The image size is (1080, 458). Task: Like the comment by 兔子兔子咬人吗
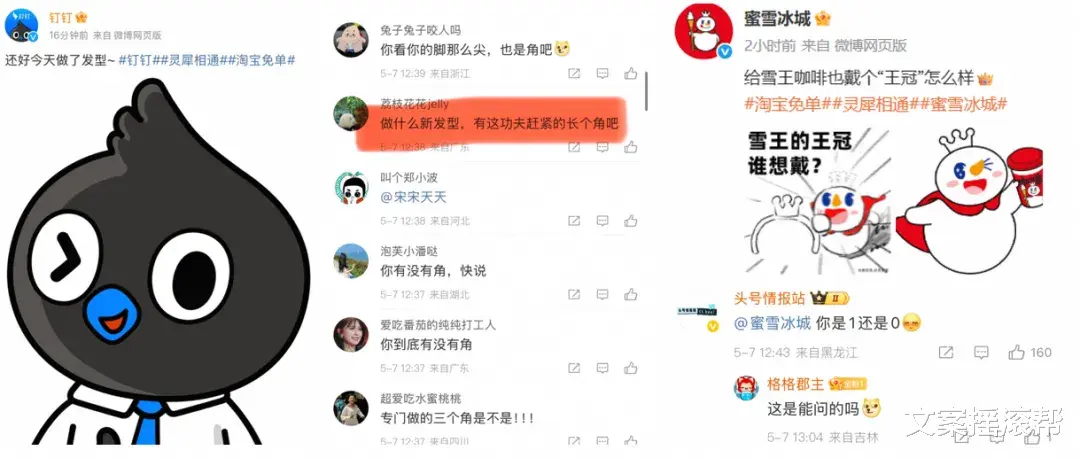(630, 73)
